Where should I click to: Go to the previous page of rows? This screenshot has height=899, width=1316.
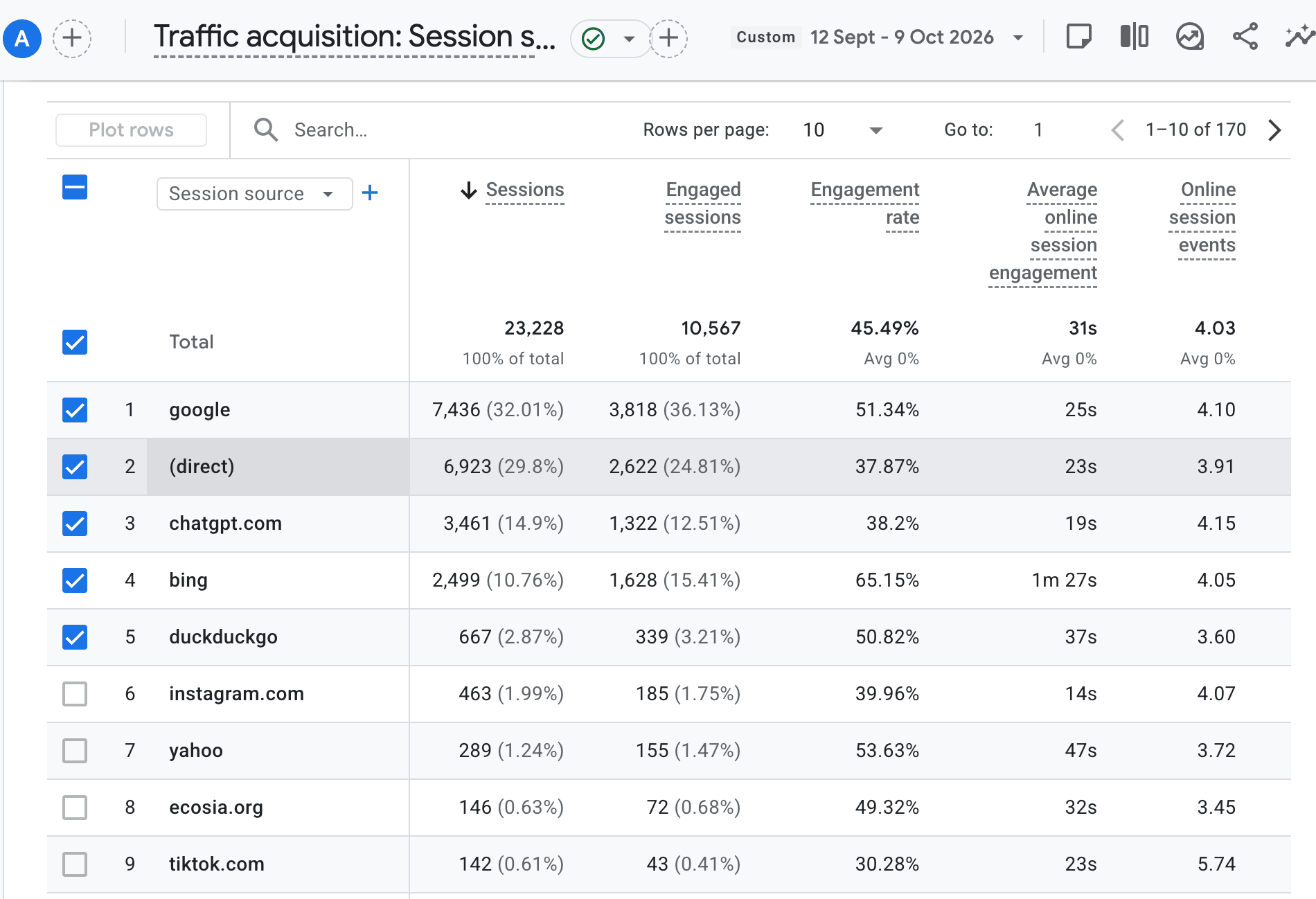[1118, 130]
